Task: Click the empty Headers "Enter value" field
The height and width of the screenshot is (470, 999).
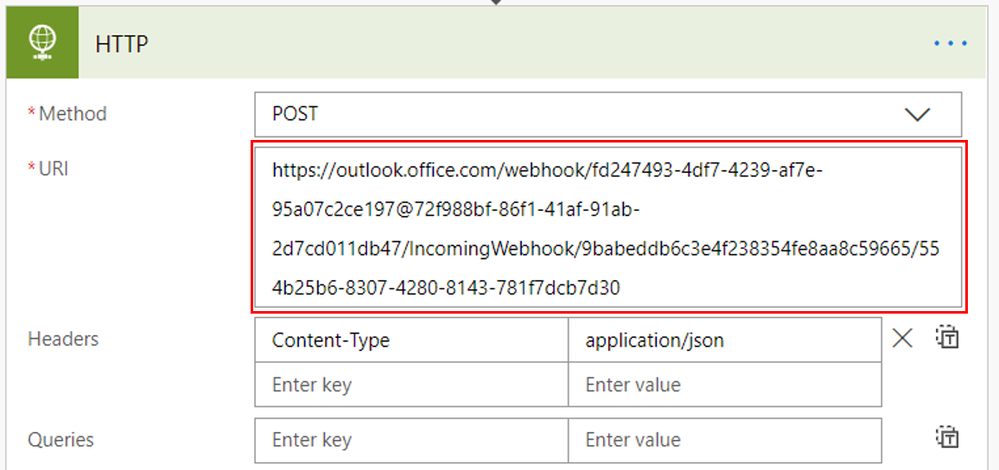Action: 725,385
